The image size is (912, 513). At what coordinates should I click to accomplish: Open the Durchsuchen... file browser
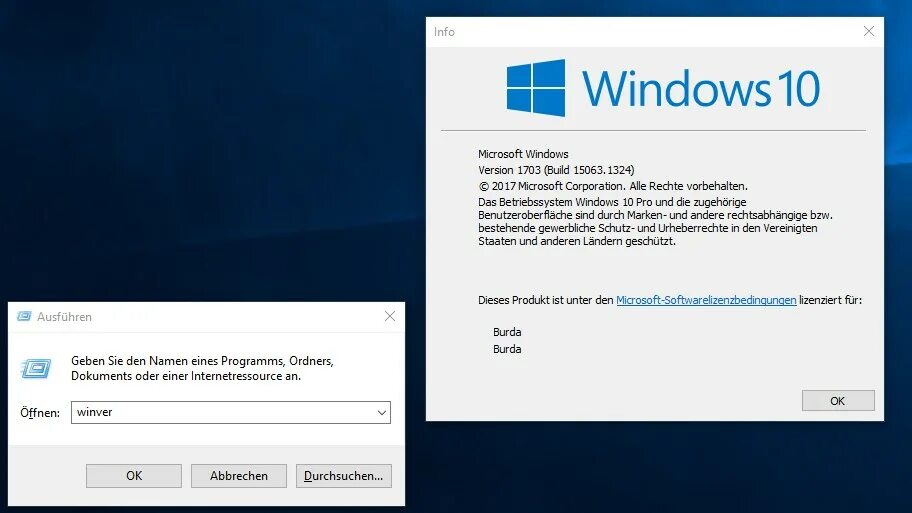(343, 476)
